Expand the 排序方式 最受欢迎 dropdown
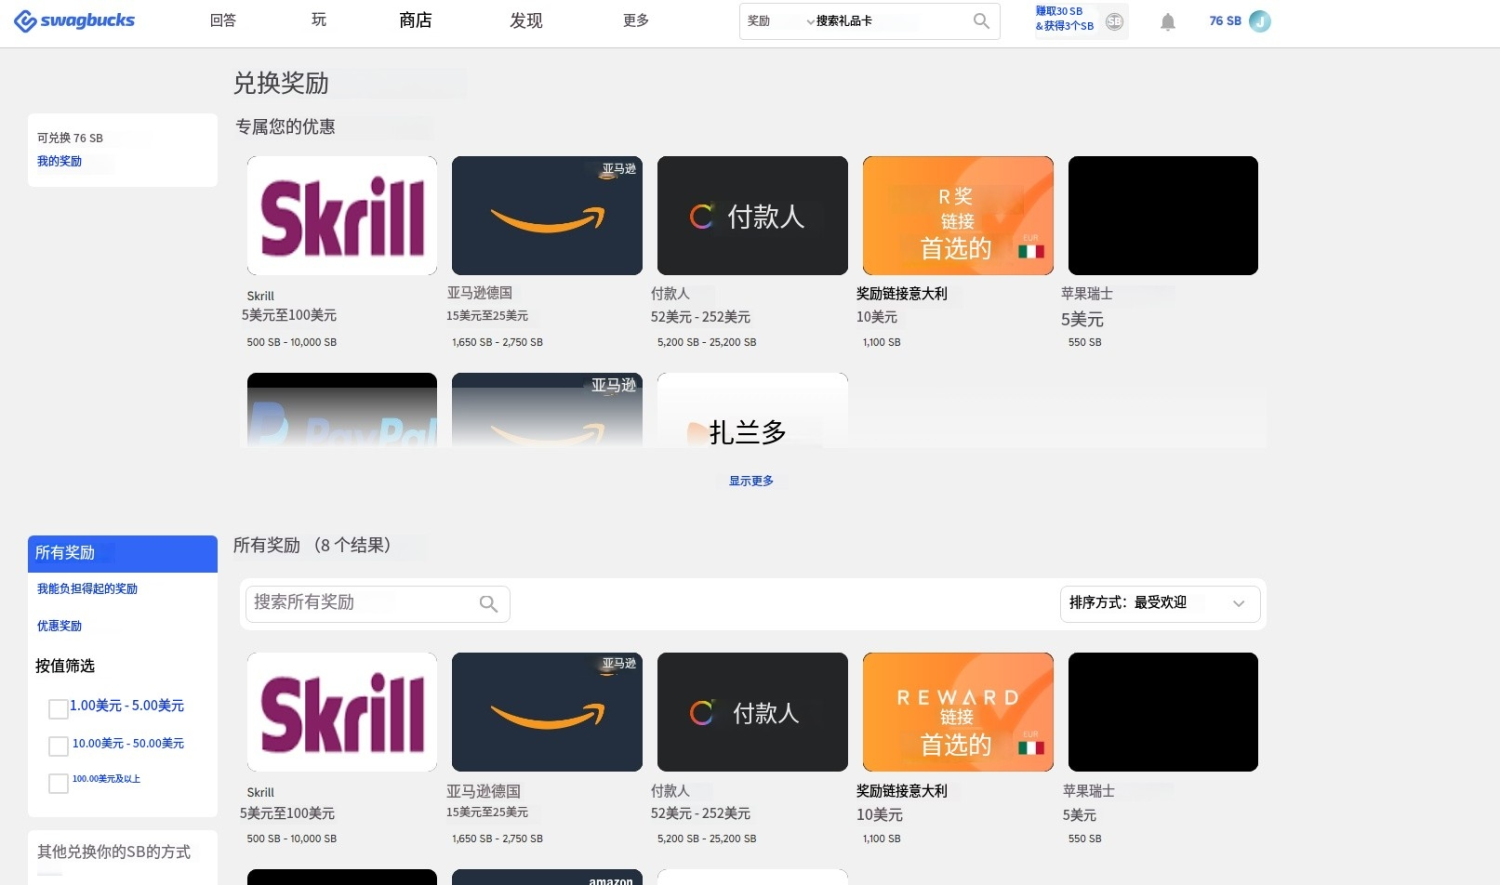Screen dimensions: 1500x885 [1159, 603]
